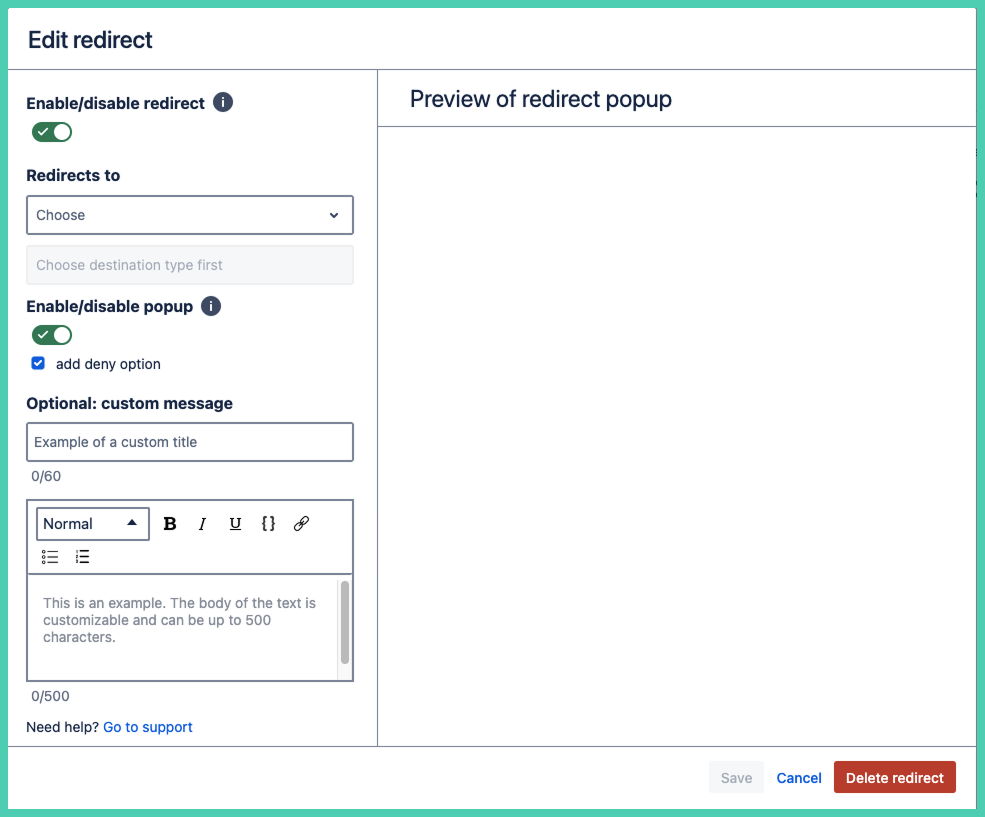The height and width of the screenshot is (817, 985).
Task: Create a bulleted list
Action: (50, 557)
